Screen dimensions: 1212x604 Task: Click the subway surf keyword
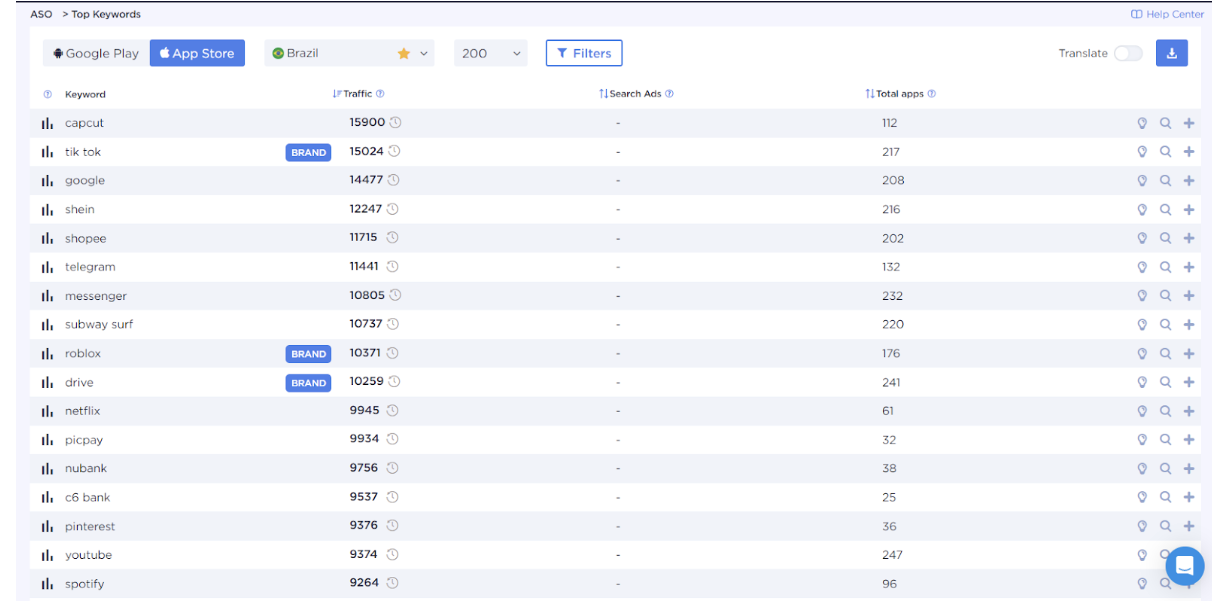tap(99, 324)
